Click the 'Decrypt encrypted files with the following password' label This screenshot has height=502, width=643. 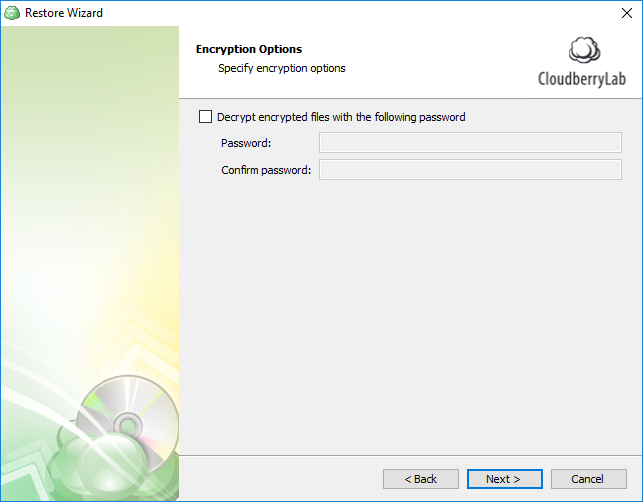[x=341, y=117]
